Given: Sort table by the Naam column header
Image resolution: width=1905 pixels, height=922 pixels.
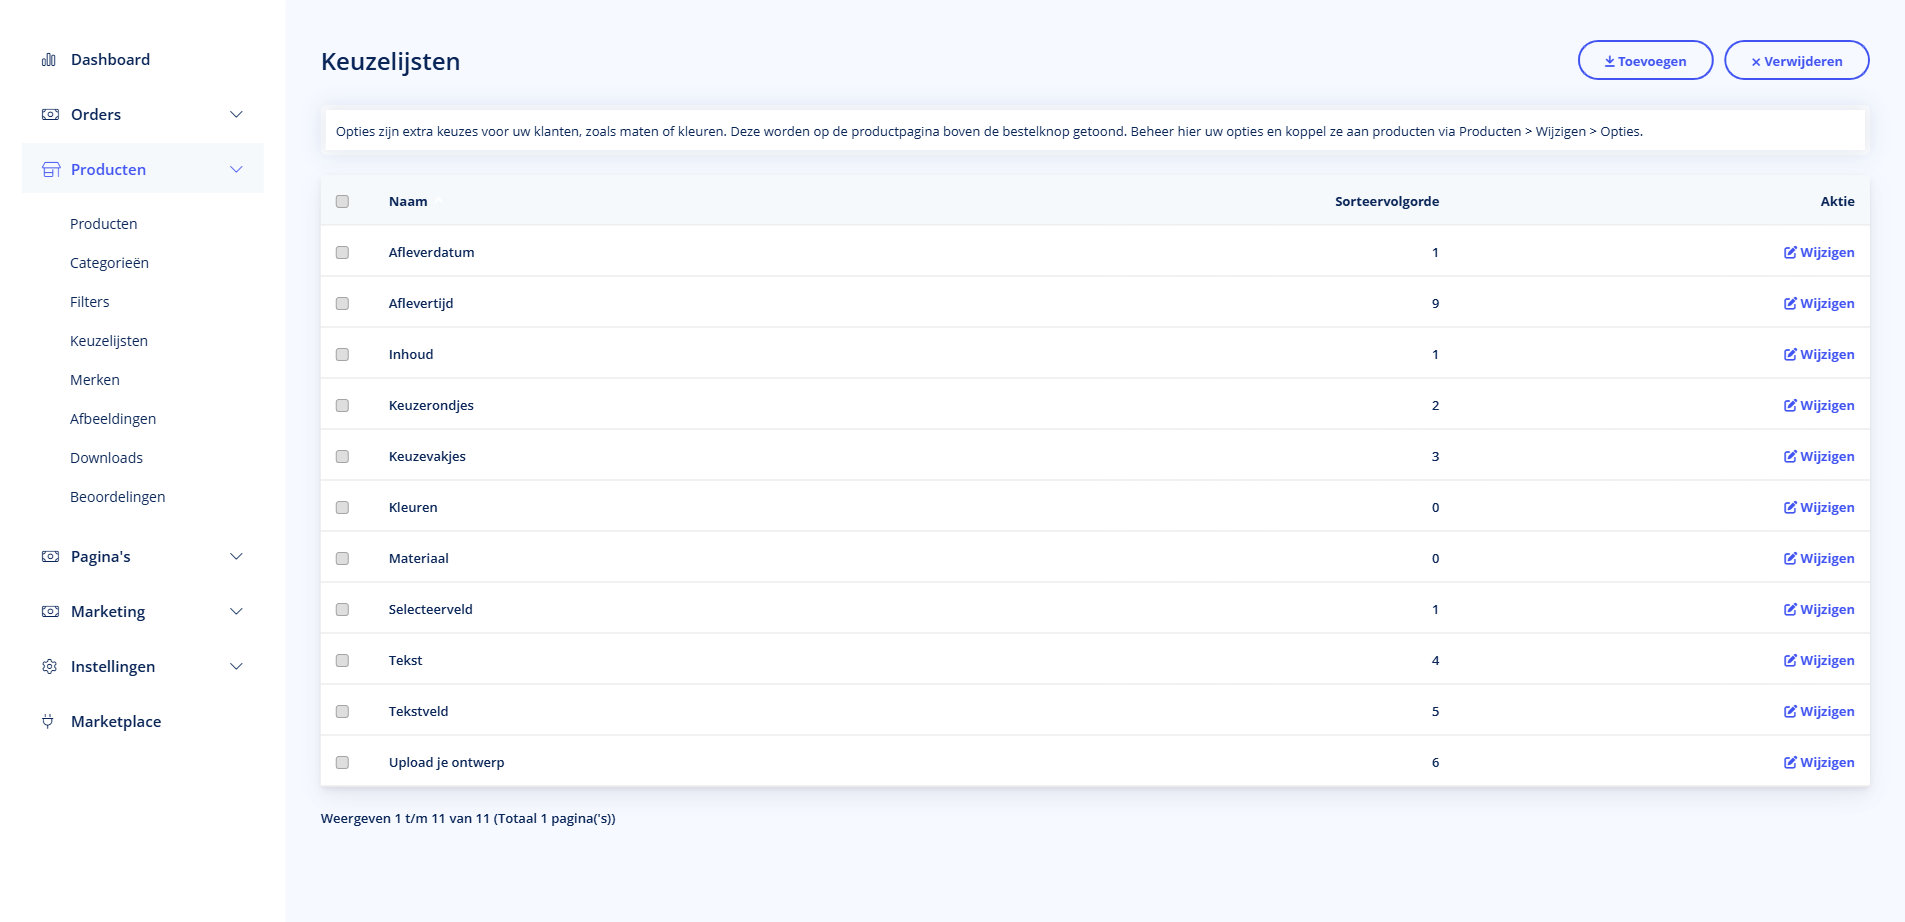Looking at the screenshot, I should [408, 202].
